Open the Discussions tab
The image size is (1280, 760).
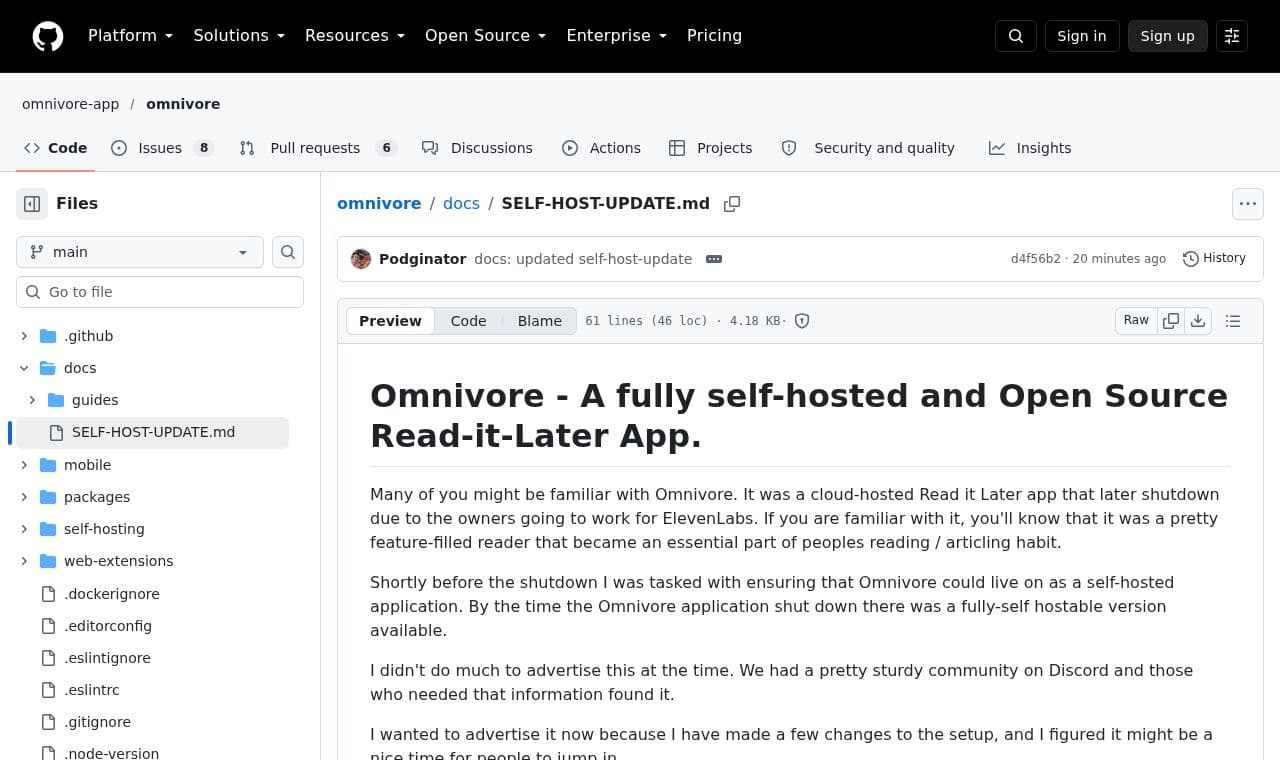tap(477, 148)
